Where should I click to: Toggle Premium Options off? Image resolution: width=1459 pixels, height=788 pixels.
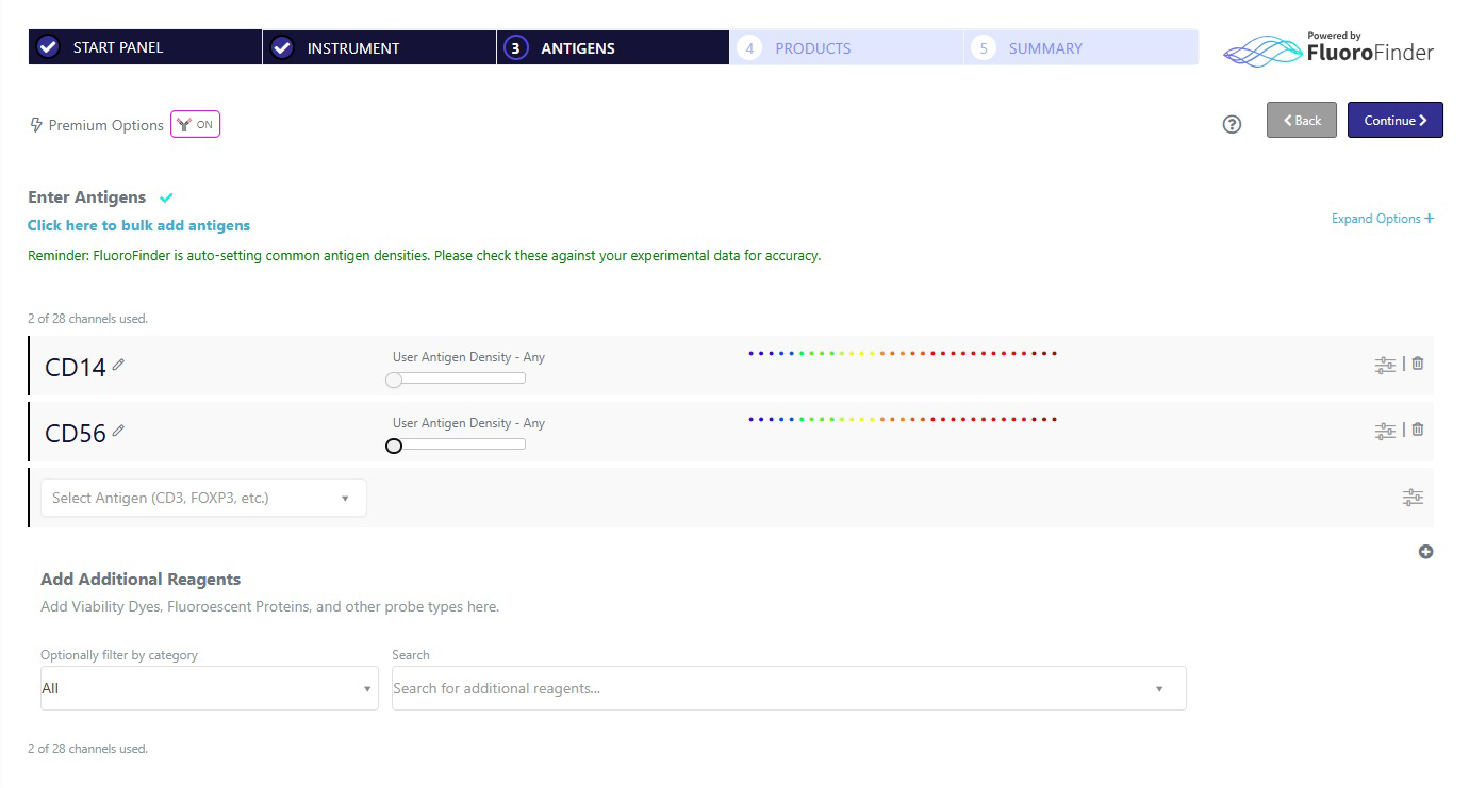194,124
